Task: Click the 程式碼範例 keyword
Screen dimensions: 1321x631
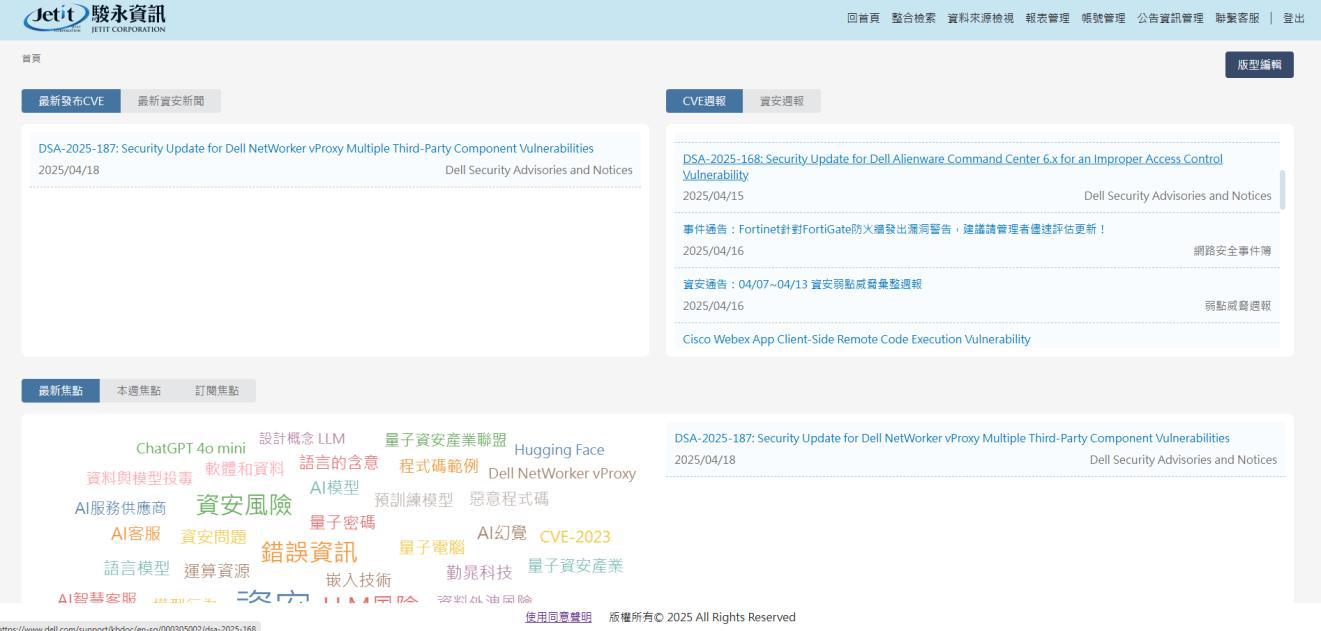Action: pyautogui.click(x=439, y=466)
